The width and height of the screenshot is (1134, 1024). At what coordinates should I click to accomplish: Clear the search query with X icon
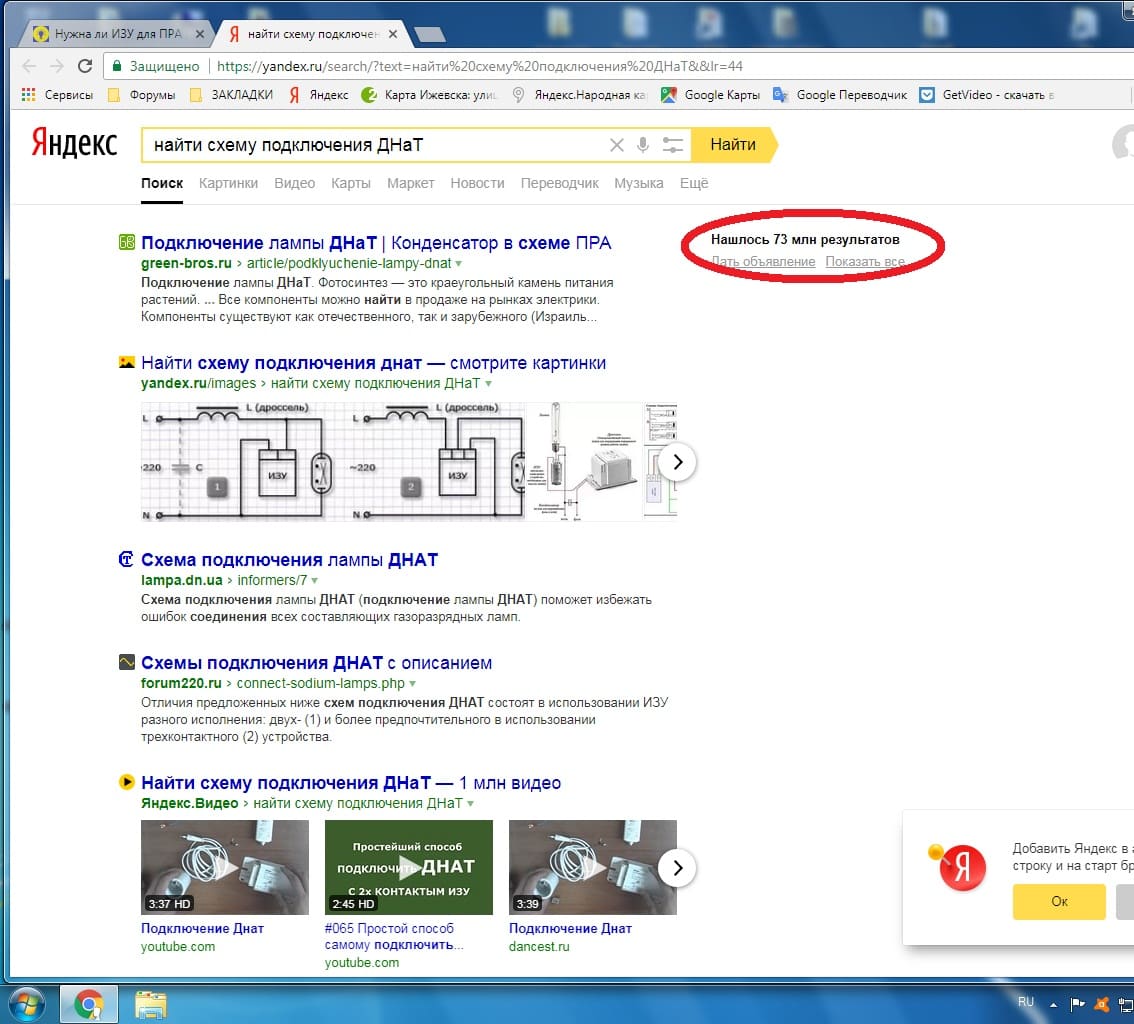(x=616, y=145)
